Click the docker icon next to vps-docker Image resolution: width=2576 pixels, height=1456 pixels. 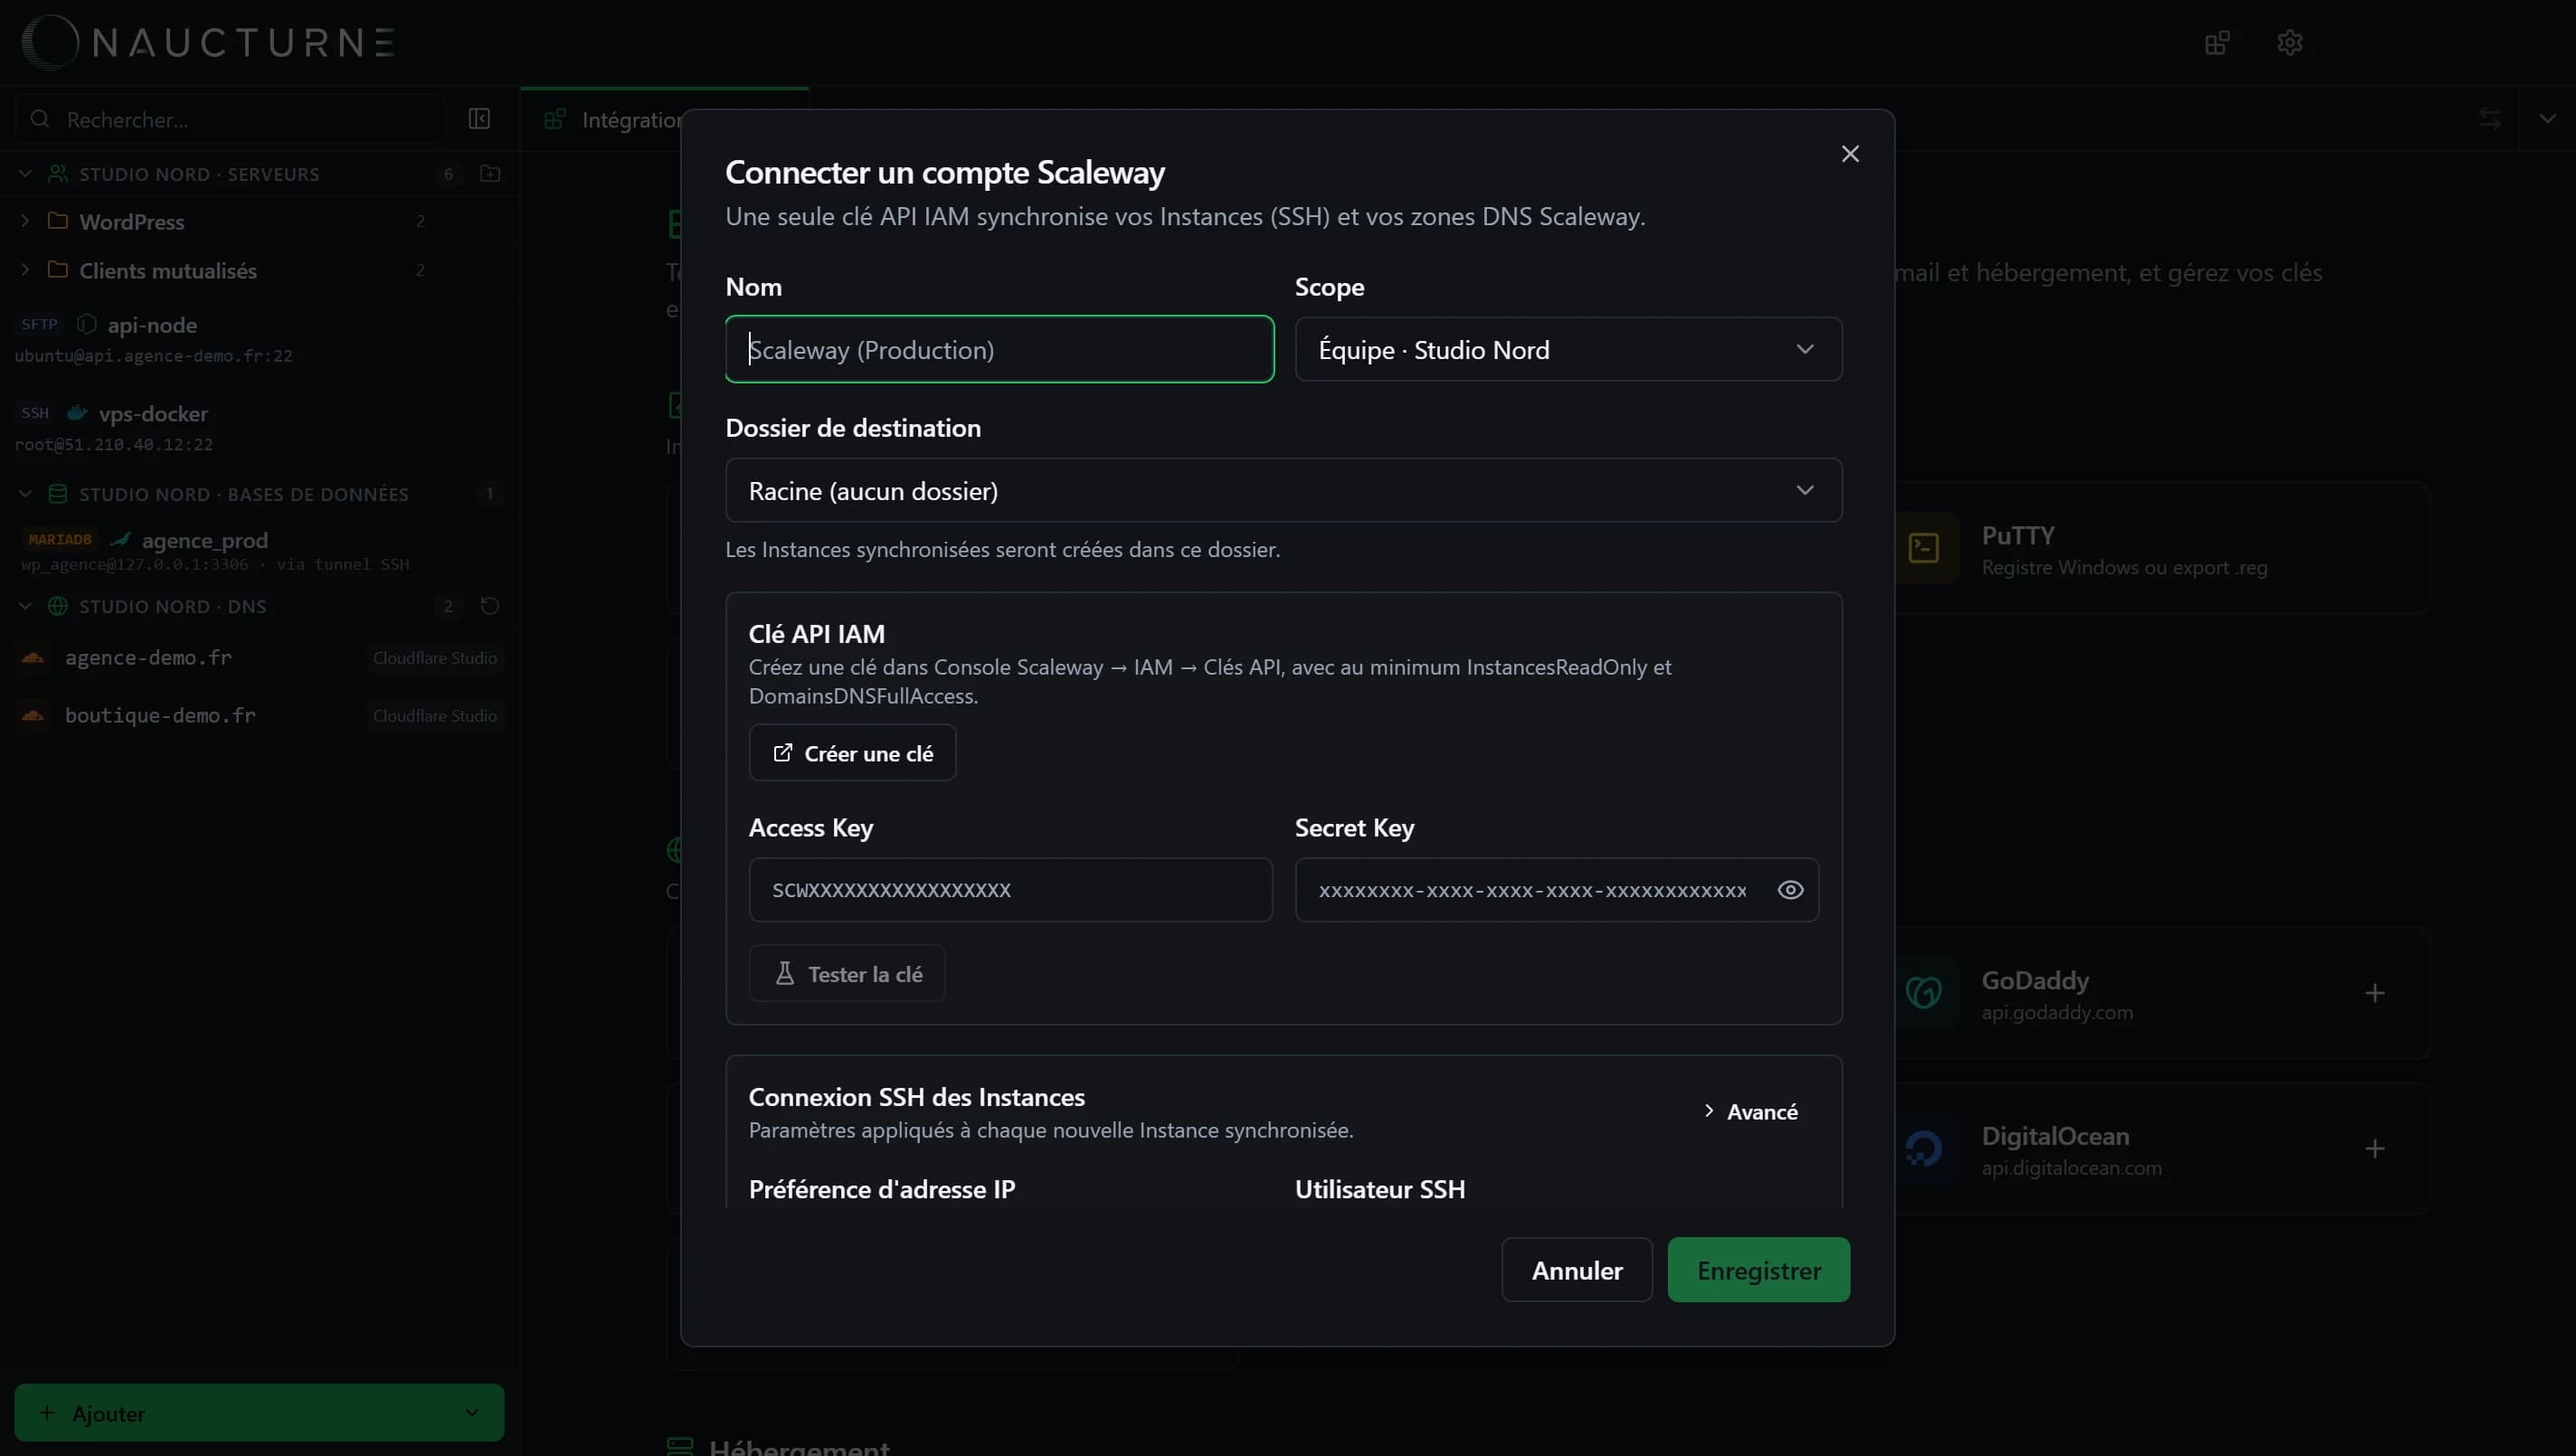[x=77, y=413]
